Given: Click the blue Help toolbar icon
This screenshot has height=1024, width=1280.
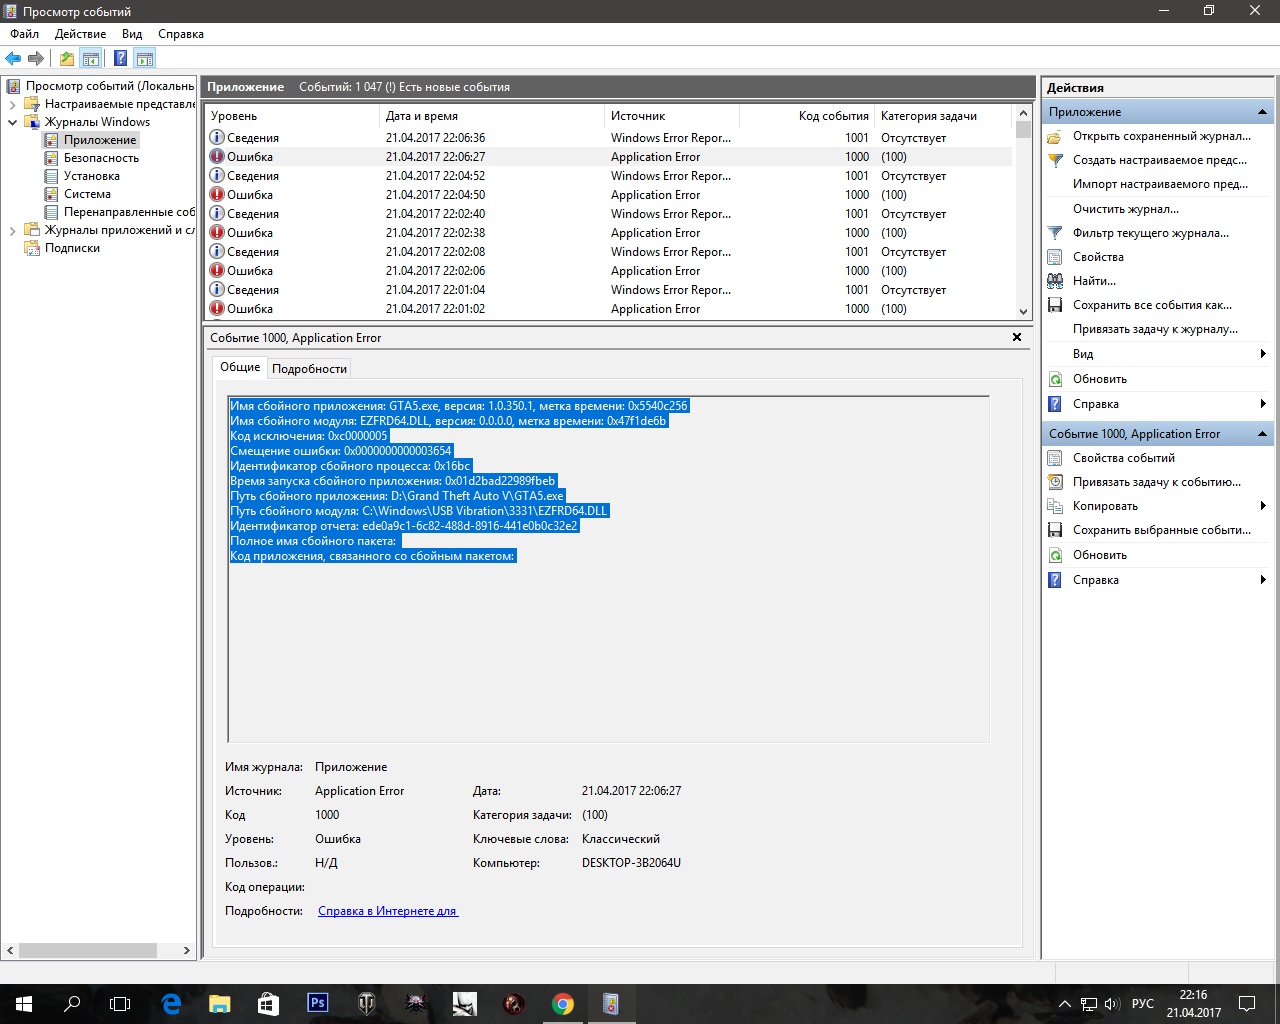Looking at the screenshot, I should point(120,58).
